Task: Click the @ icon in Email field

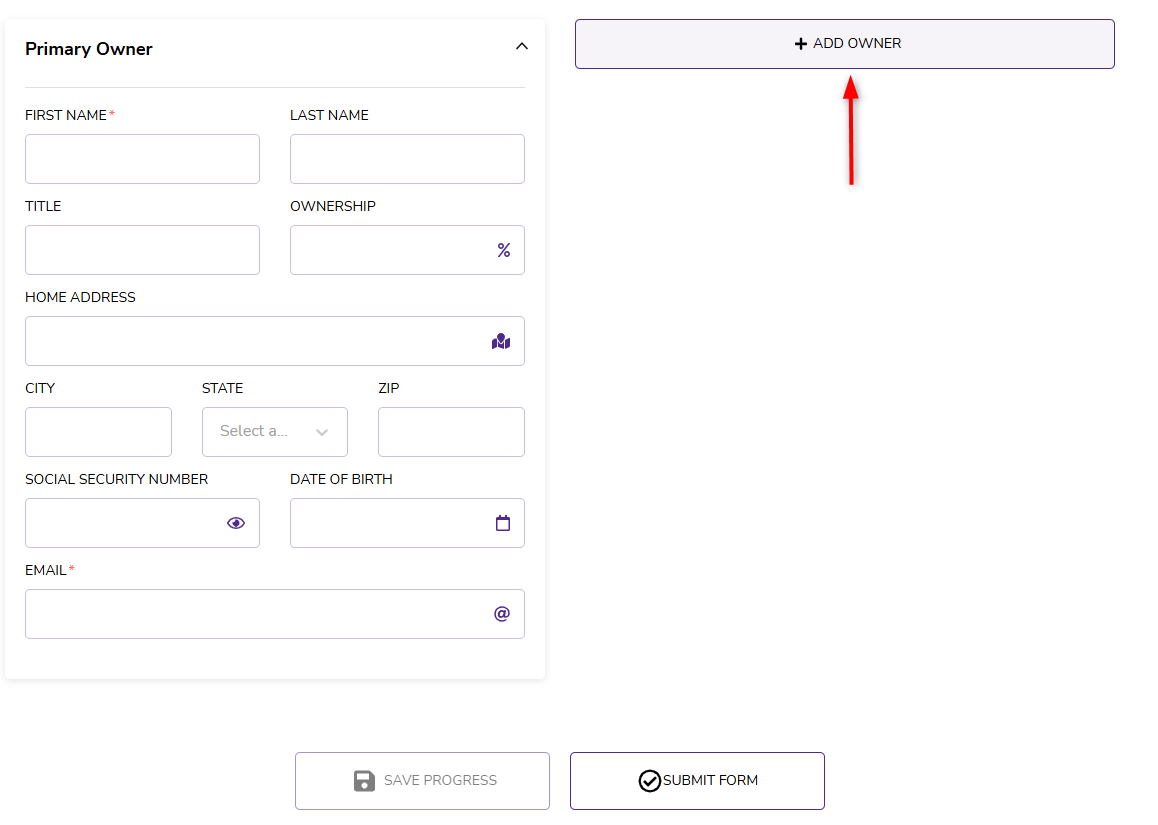Action: pyautogui.click(x=502, y=614)
